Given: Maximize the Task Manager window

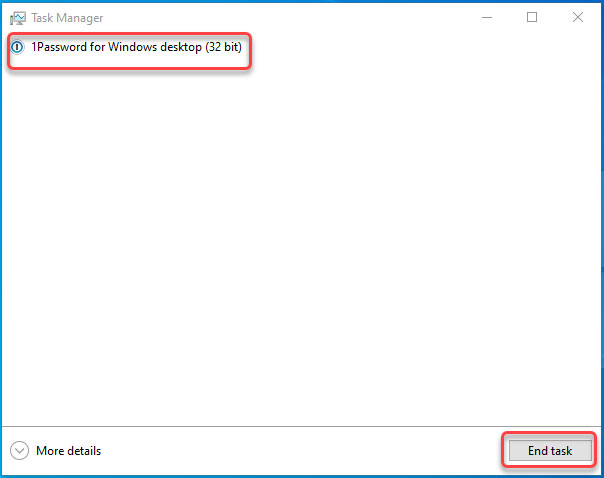Looking at the screenshot, I should click(x=532, y=17).
